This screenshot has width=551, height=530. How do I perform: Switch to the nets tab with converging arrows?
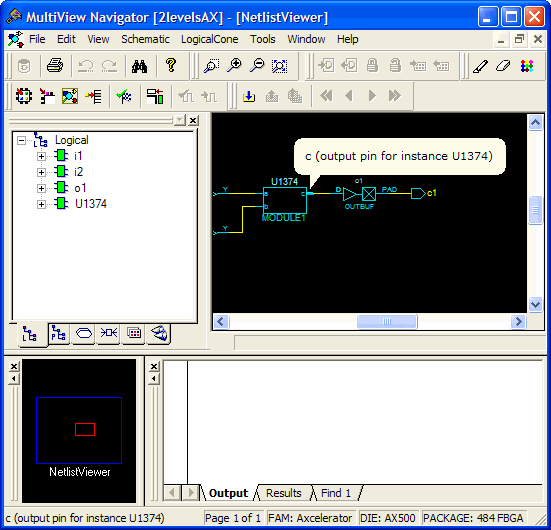pyautogui.click(x=109, y=333)
